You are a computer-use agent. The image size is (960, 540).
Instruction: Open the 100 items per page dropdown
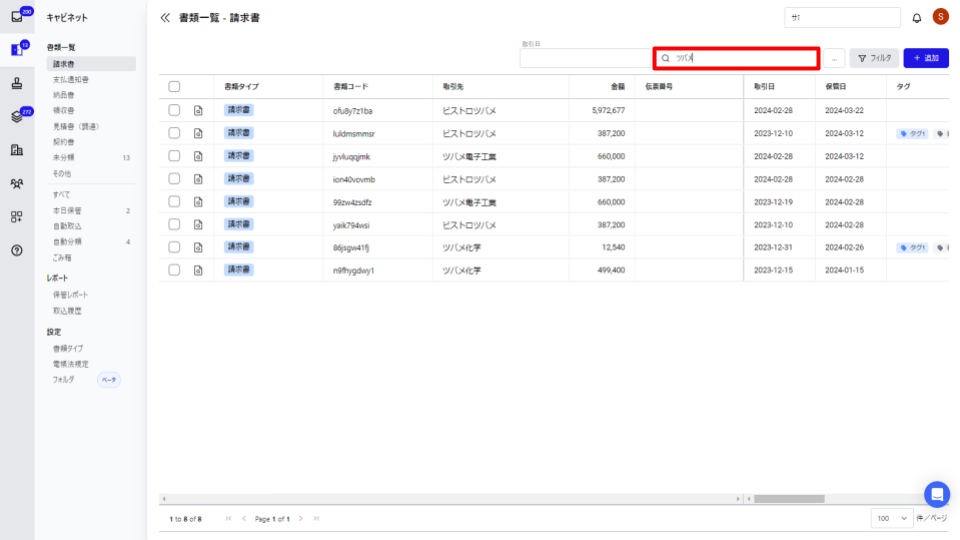[892, 519]
